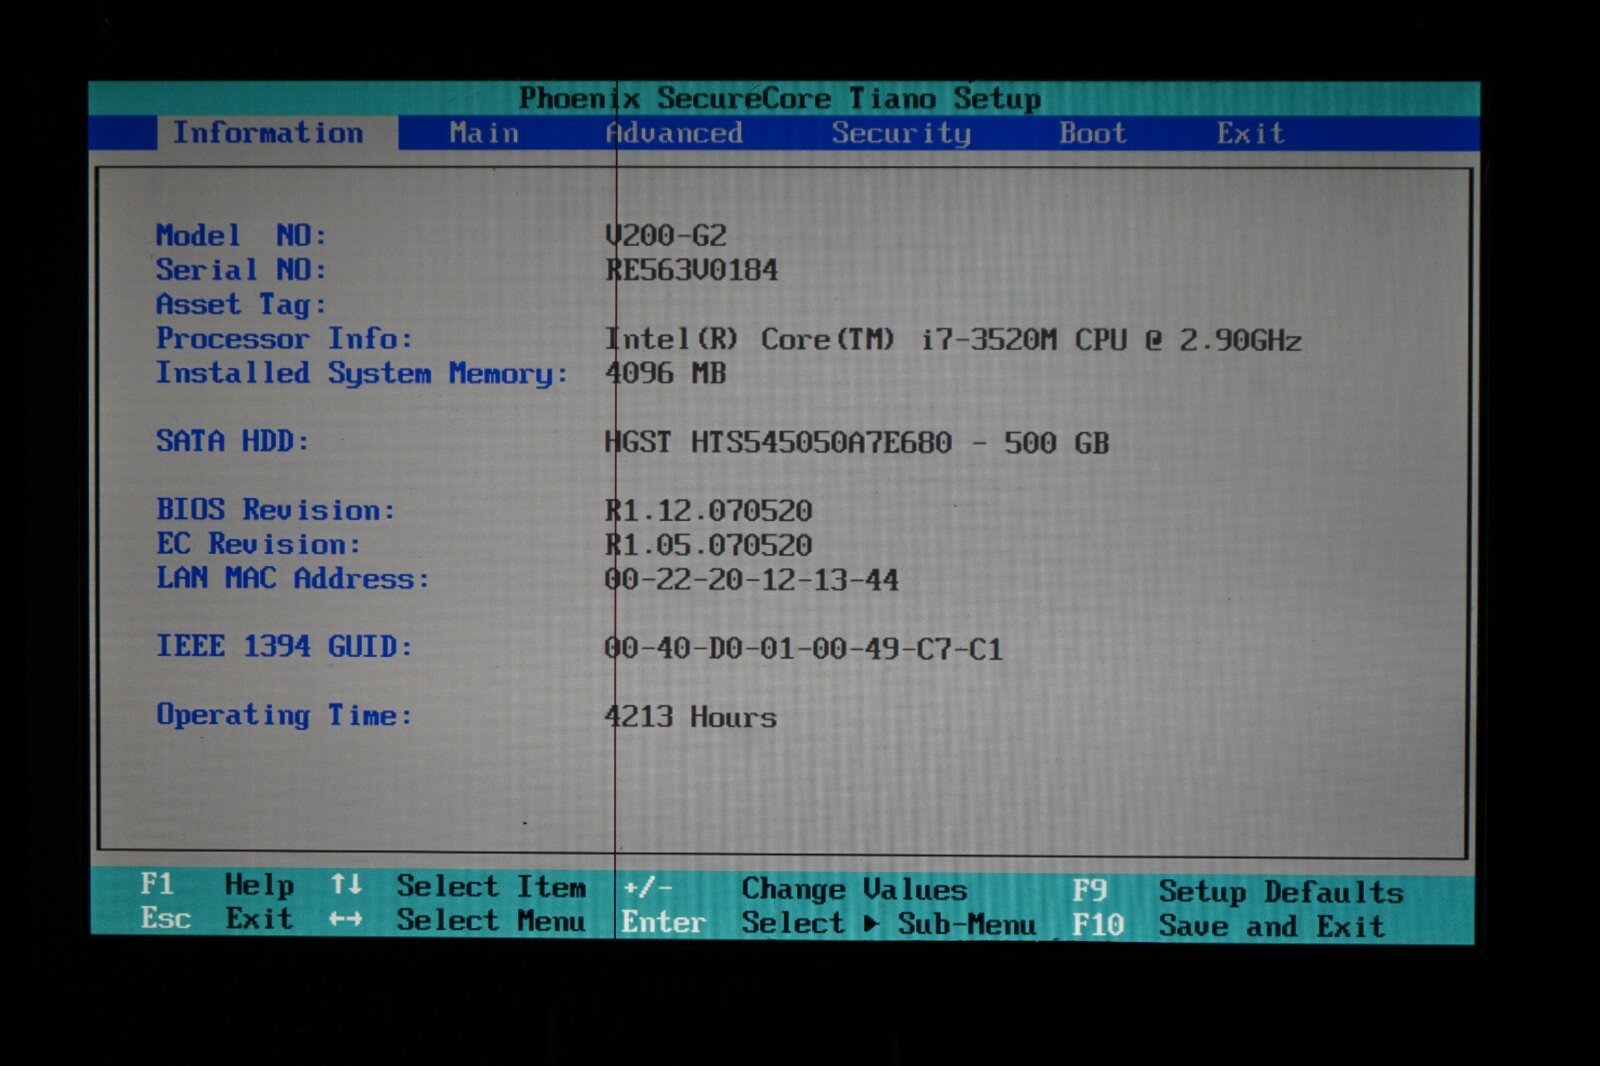Click the SATA HDD: label
This screenshot has width=1600, height=1066.
coord(232,441)
